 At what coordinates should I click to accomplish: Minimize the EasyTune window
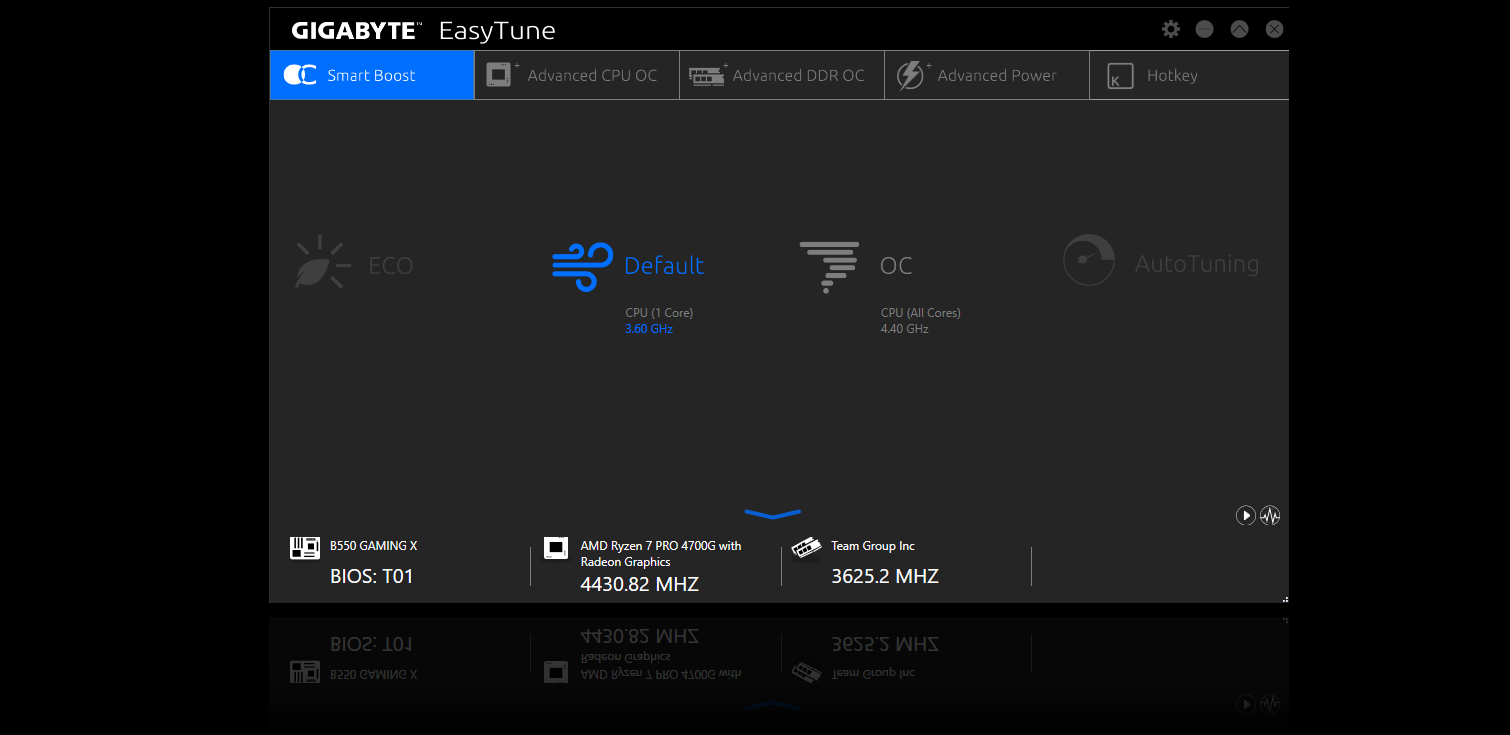point(1204,29)
